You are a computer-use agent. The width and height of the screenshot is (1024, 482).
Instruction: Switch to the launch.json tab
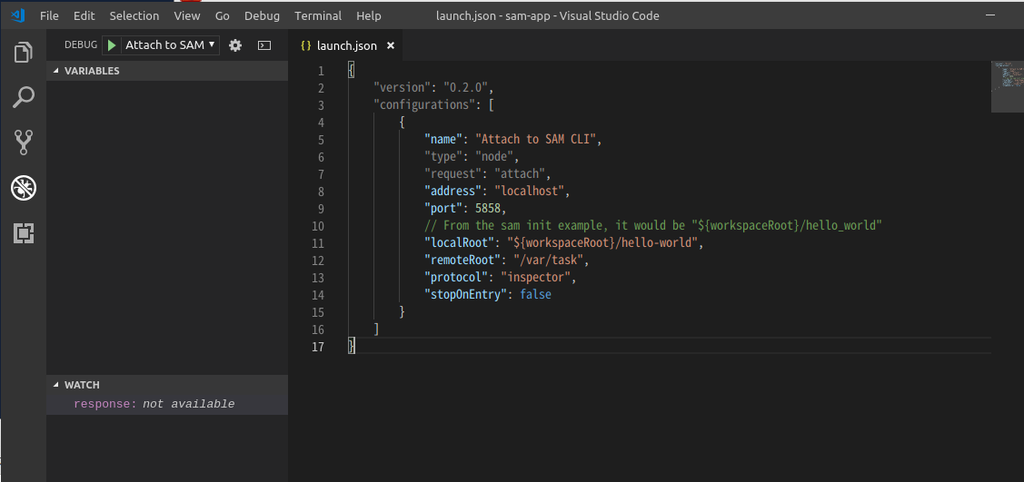[347, 46]
